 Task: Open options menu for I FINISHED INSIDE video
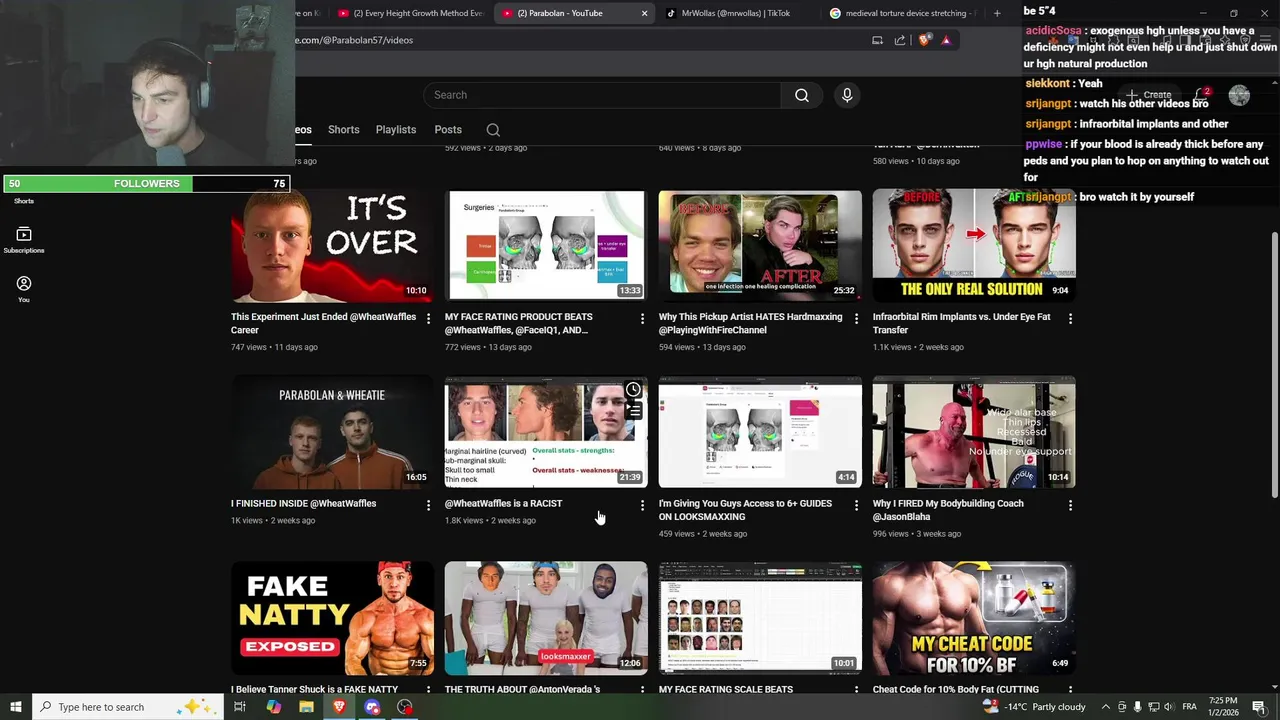428,505
